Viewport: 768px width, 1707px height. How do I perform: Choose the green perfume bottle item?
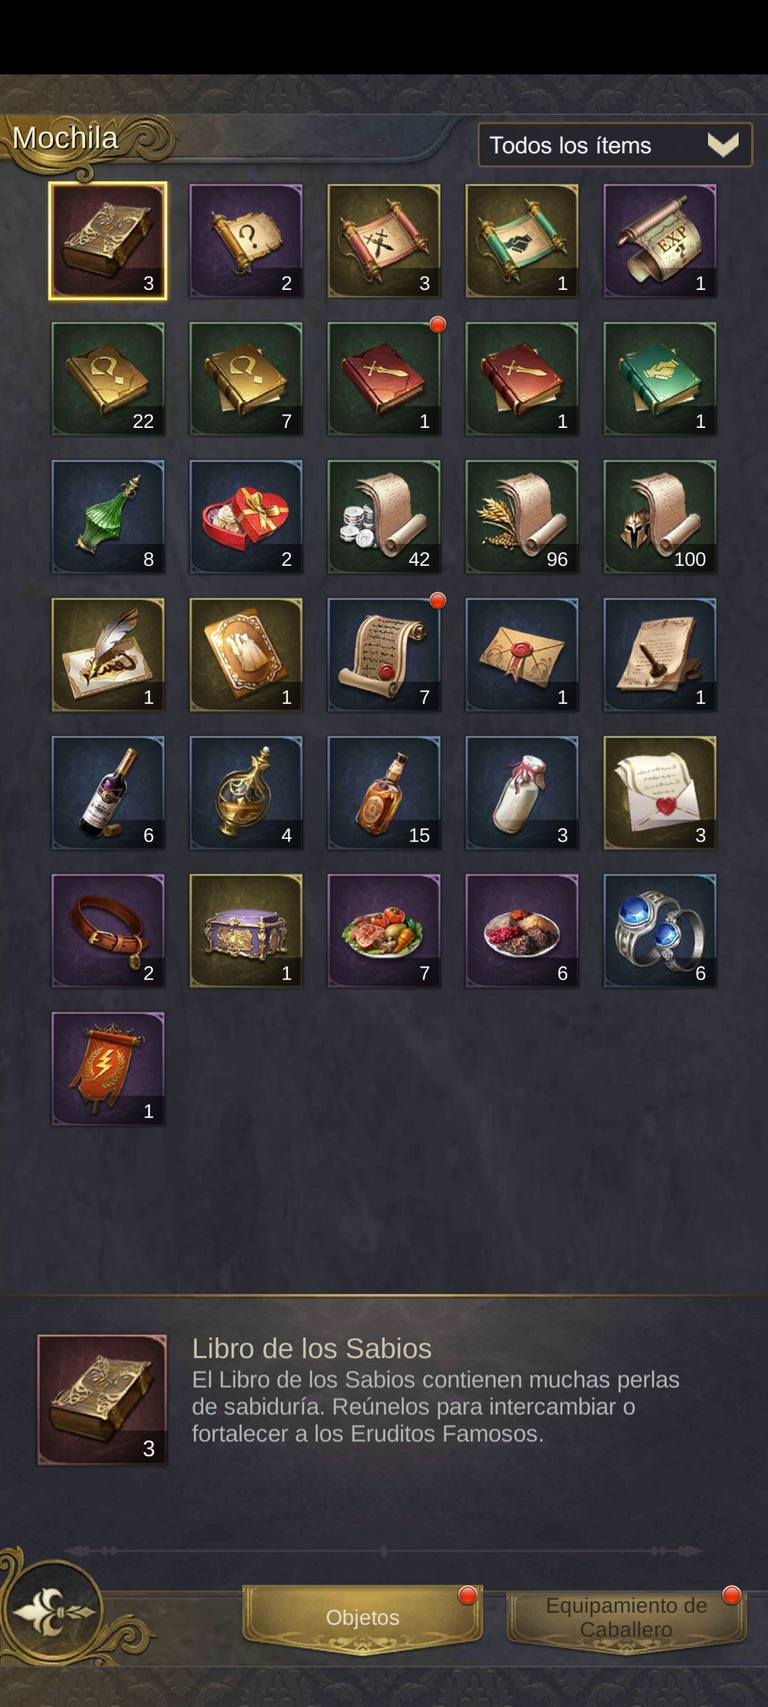108,517
